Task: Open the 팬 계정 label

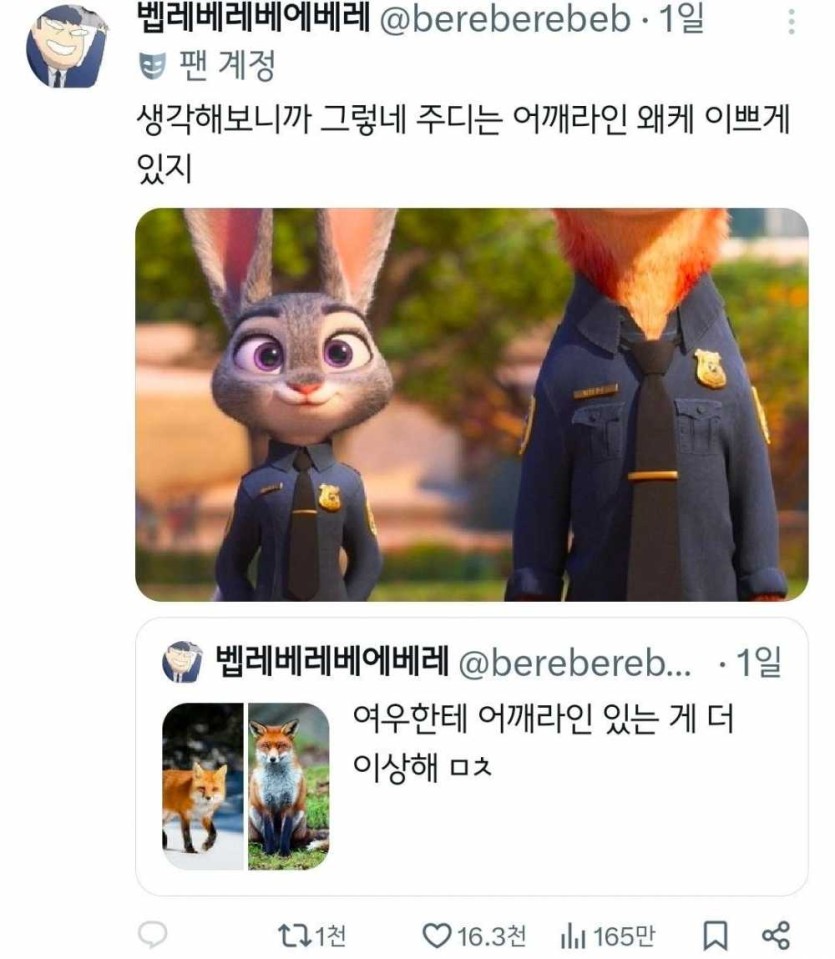Action: [x=227, y=65]
